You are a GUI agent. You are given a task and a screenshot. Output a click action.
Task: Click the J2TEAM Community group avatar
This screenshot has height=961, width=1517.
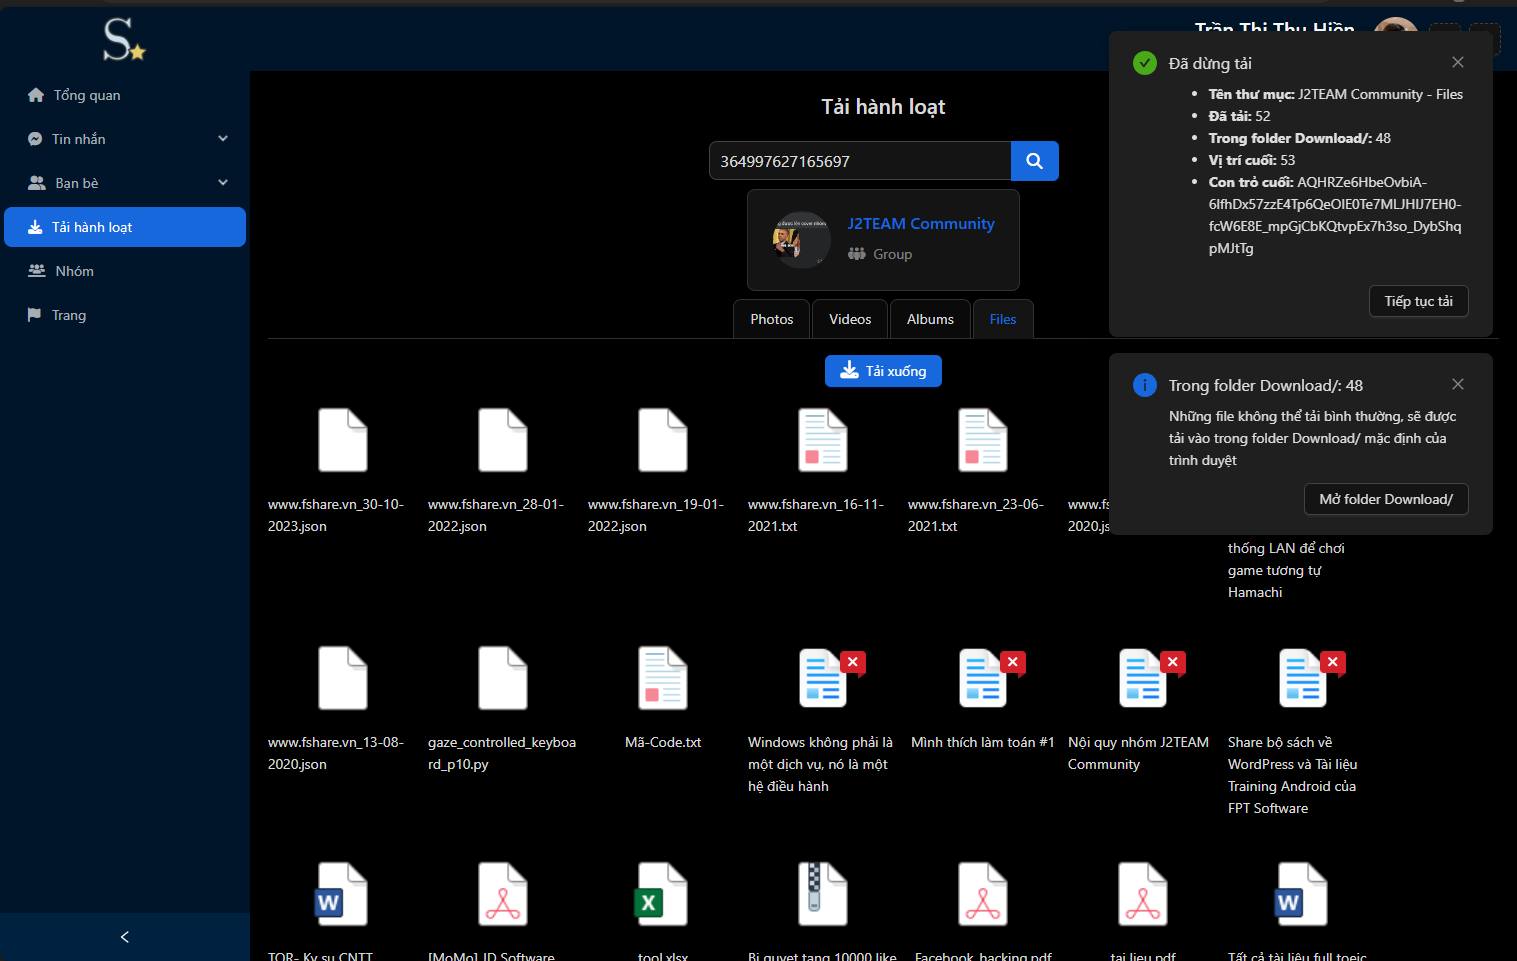(801, 240)
